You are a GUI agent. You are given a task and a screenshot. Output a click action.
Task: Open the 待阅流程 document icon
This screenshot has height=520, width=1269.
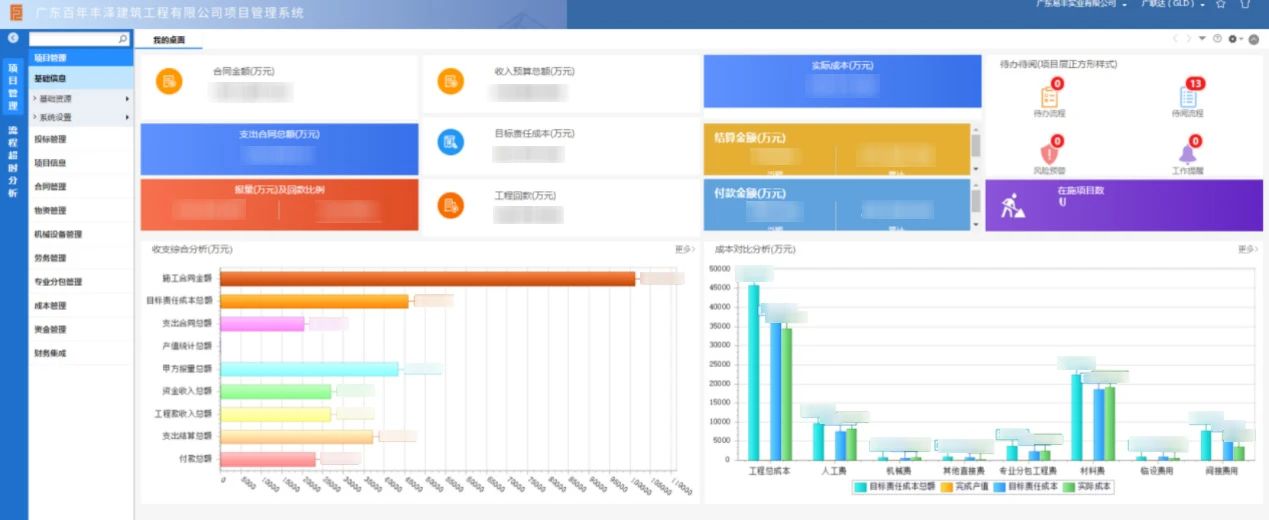pyautogui.click(x=1187, y=97)
